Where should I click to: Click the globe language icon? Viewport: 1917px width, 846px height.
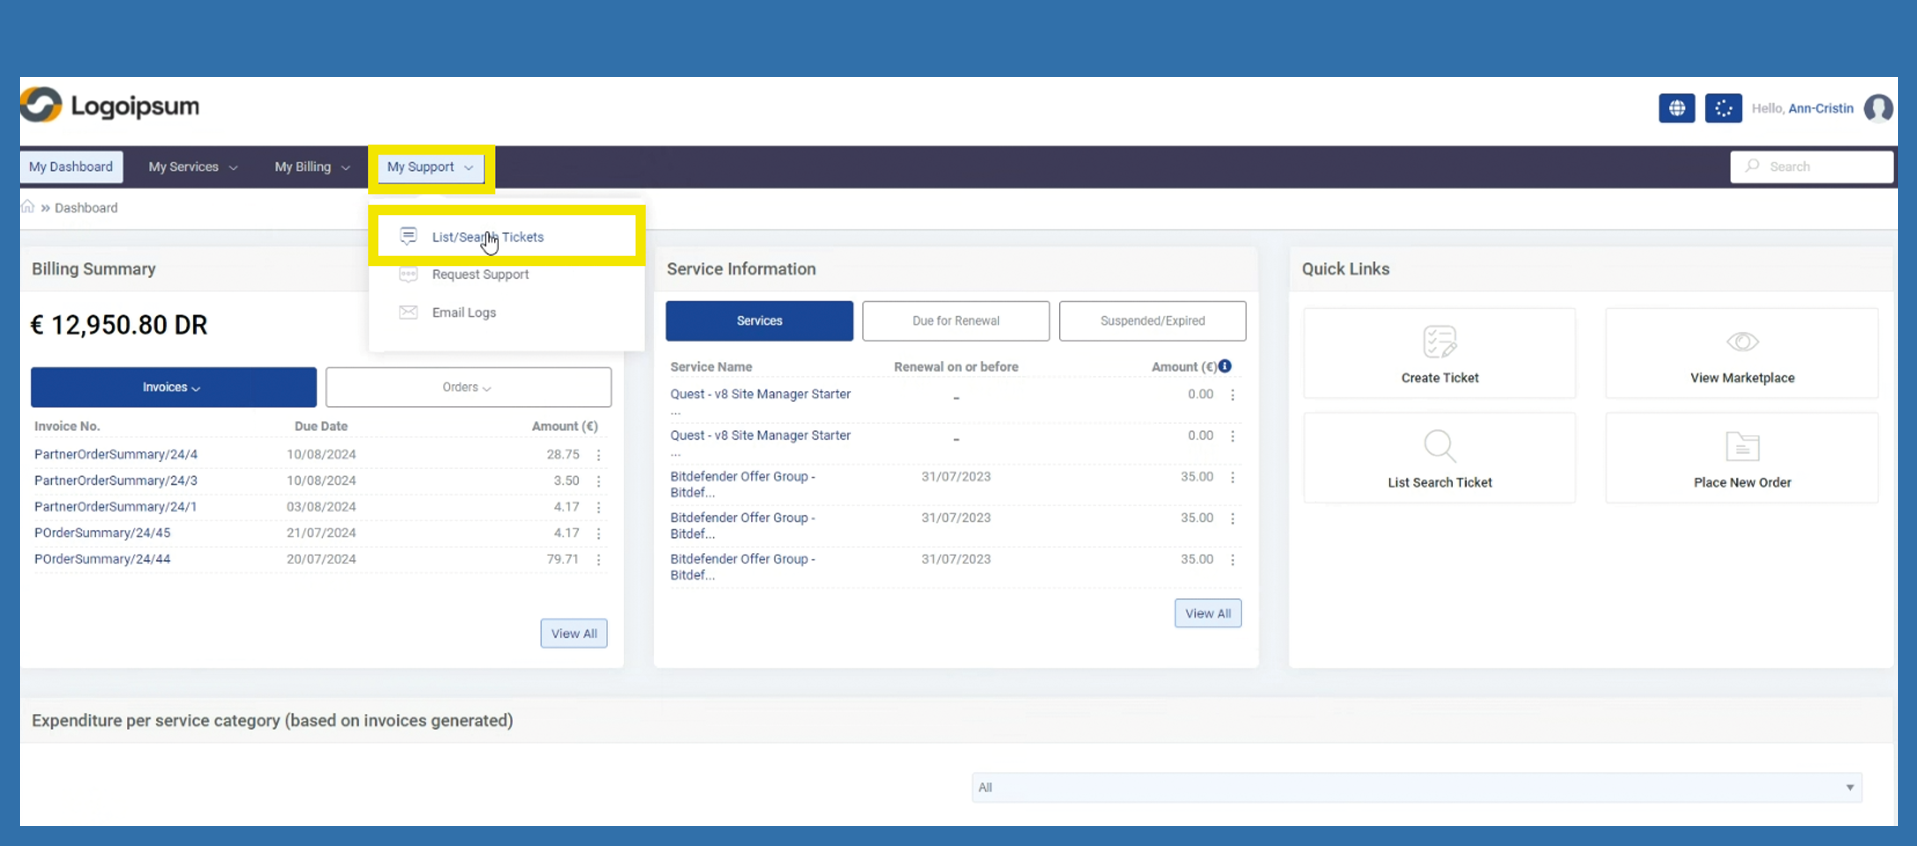[1676, 108]
